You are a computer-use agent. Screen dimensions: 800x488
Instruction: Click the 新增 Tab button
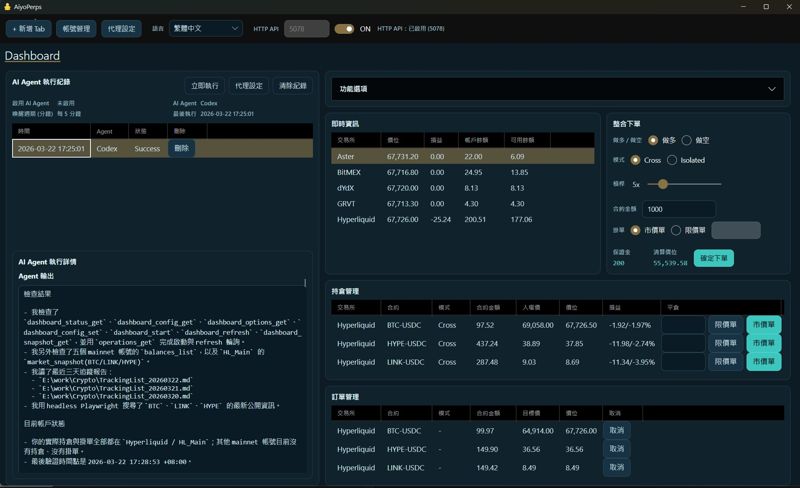tap(29, 29)
